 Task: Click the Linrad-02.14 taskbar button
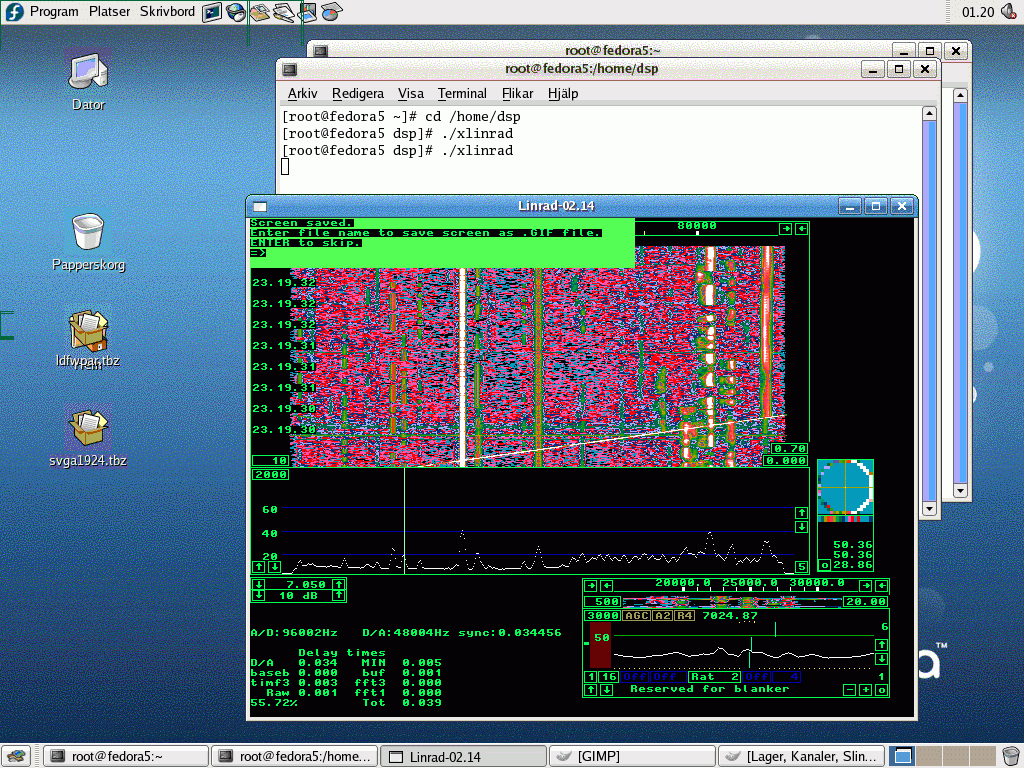point(464,756)
